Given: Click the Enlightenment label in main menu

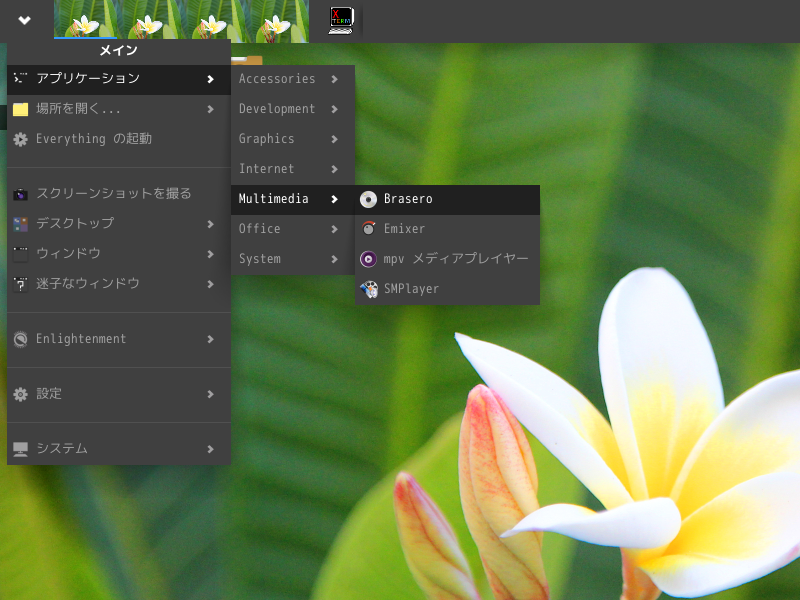Looking at the screenshot, I should 81,339.
